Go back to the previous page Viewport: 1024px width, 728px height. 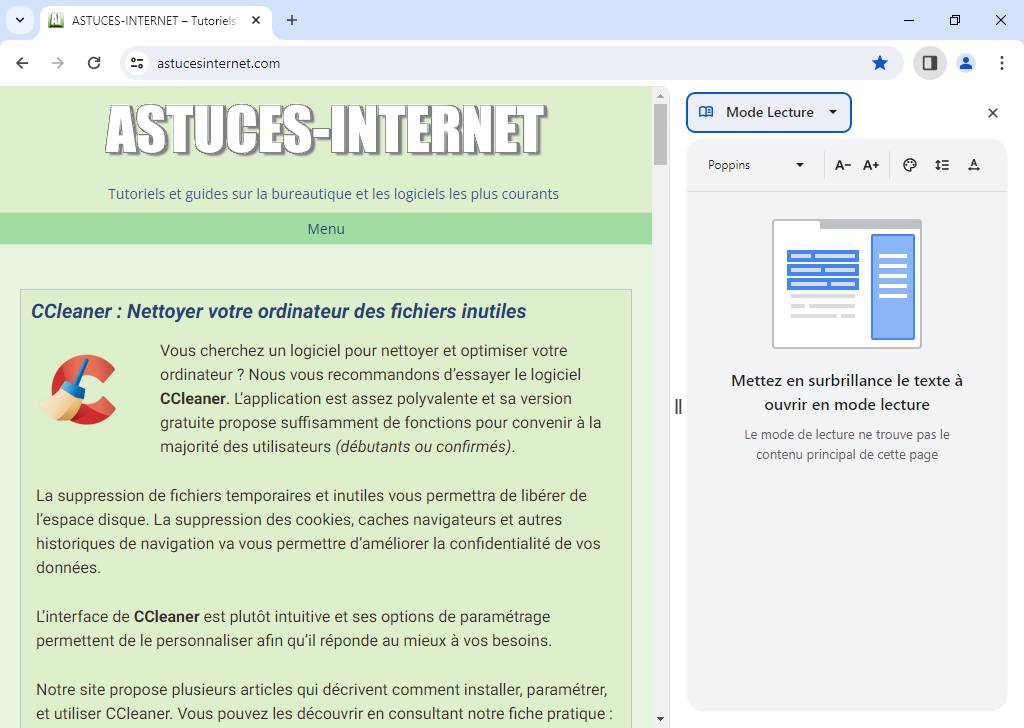[x=22, y=62]
